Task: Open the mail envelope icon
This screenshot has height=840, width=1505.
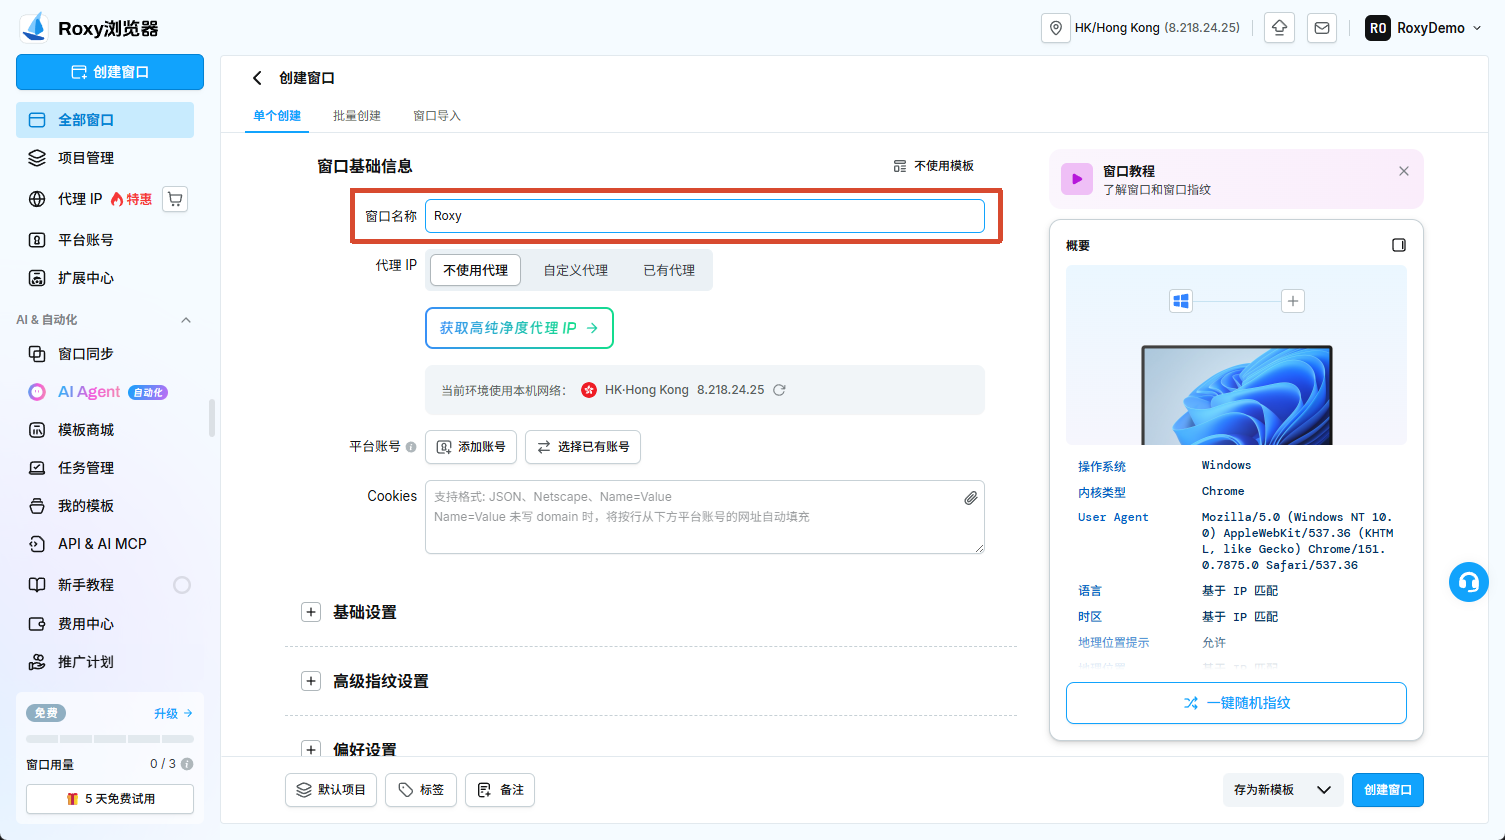Action: tap(1322, 28)
